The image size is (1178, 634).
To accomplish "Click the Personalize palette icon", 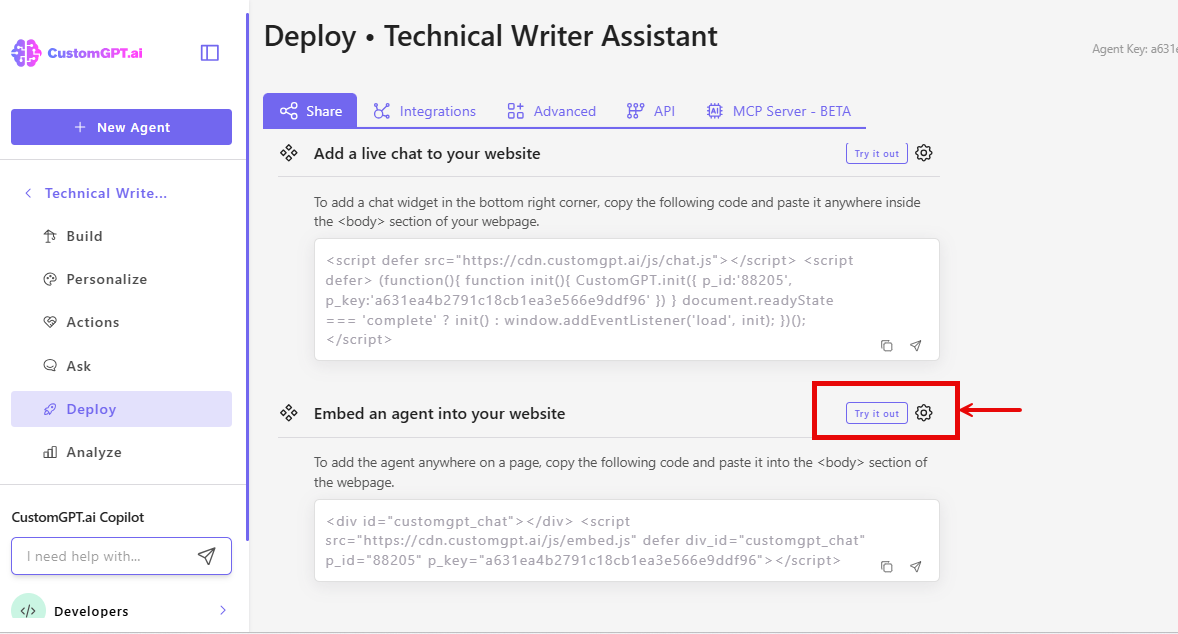I will pyautogui.click(x=50, y=279).
